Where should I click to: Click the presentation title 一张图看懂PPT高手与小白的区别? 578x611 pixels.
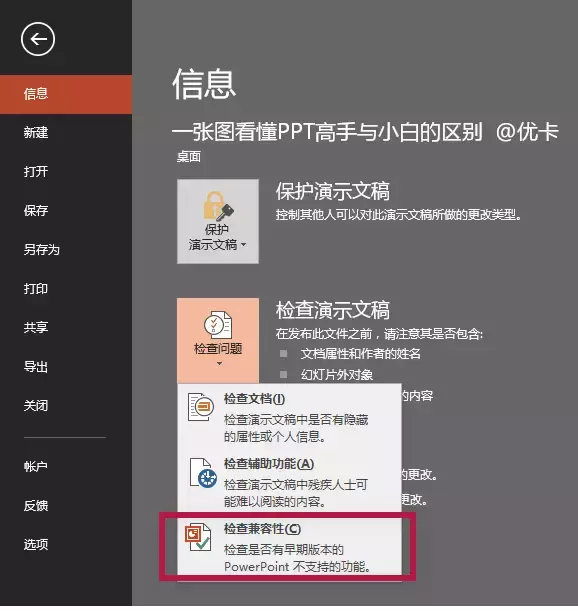coord(327,131)
